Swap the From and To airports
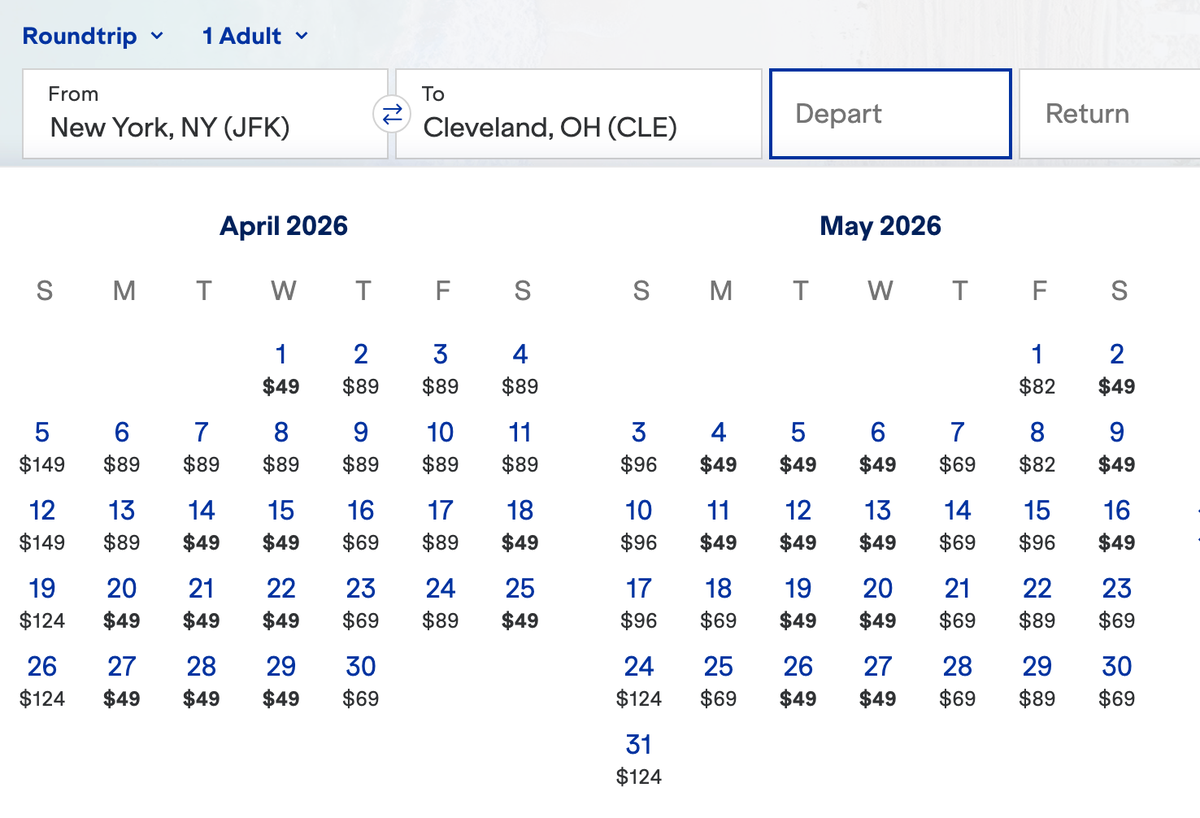The image size is (1200, 818). pos(393,113)
